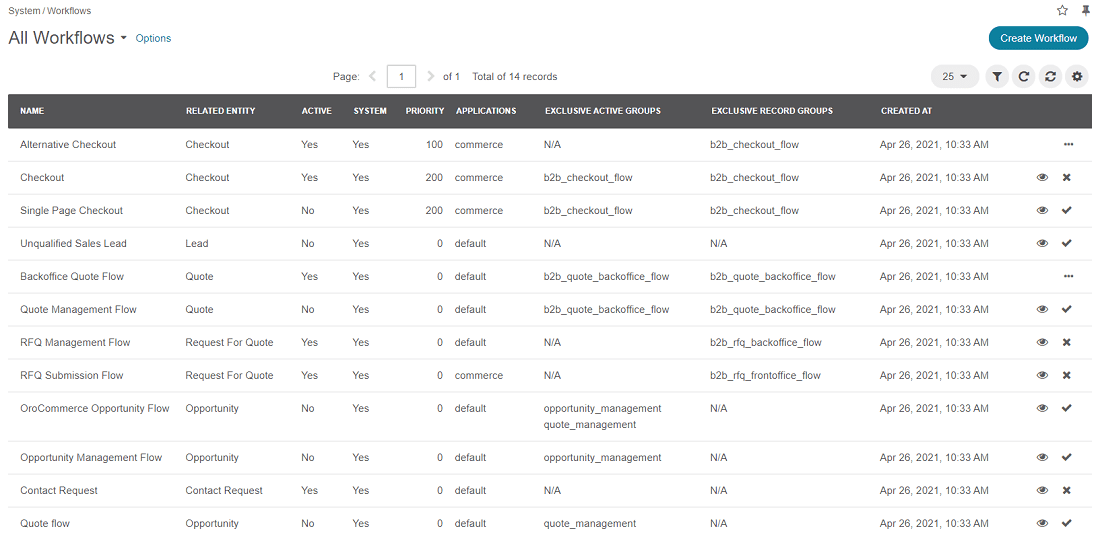Open System breadcrumb link

pyautogui.click(x=24, y=11)
